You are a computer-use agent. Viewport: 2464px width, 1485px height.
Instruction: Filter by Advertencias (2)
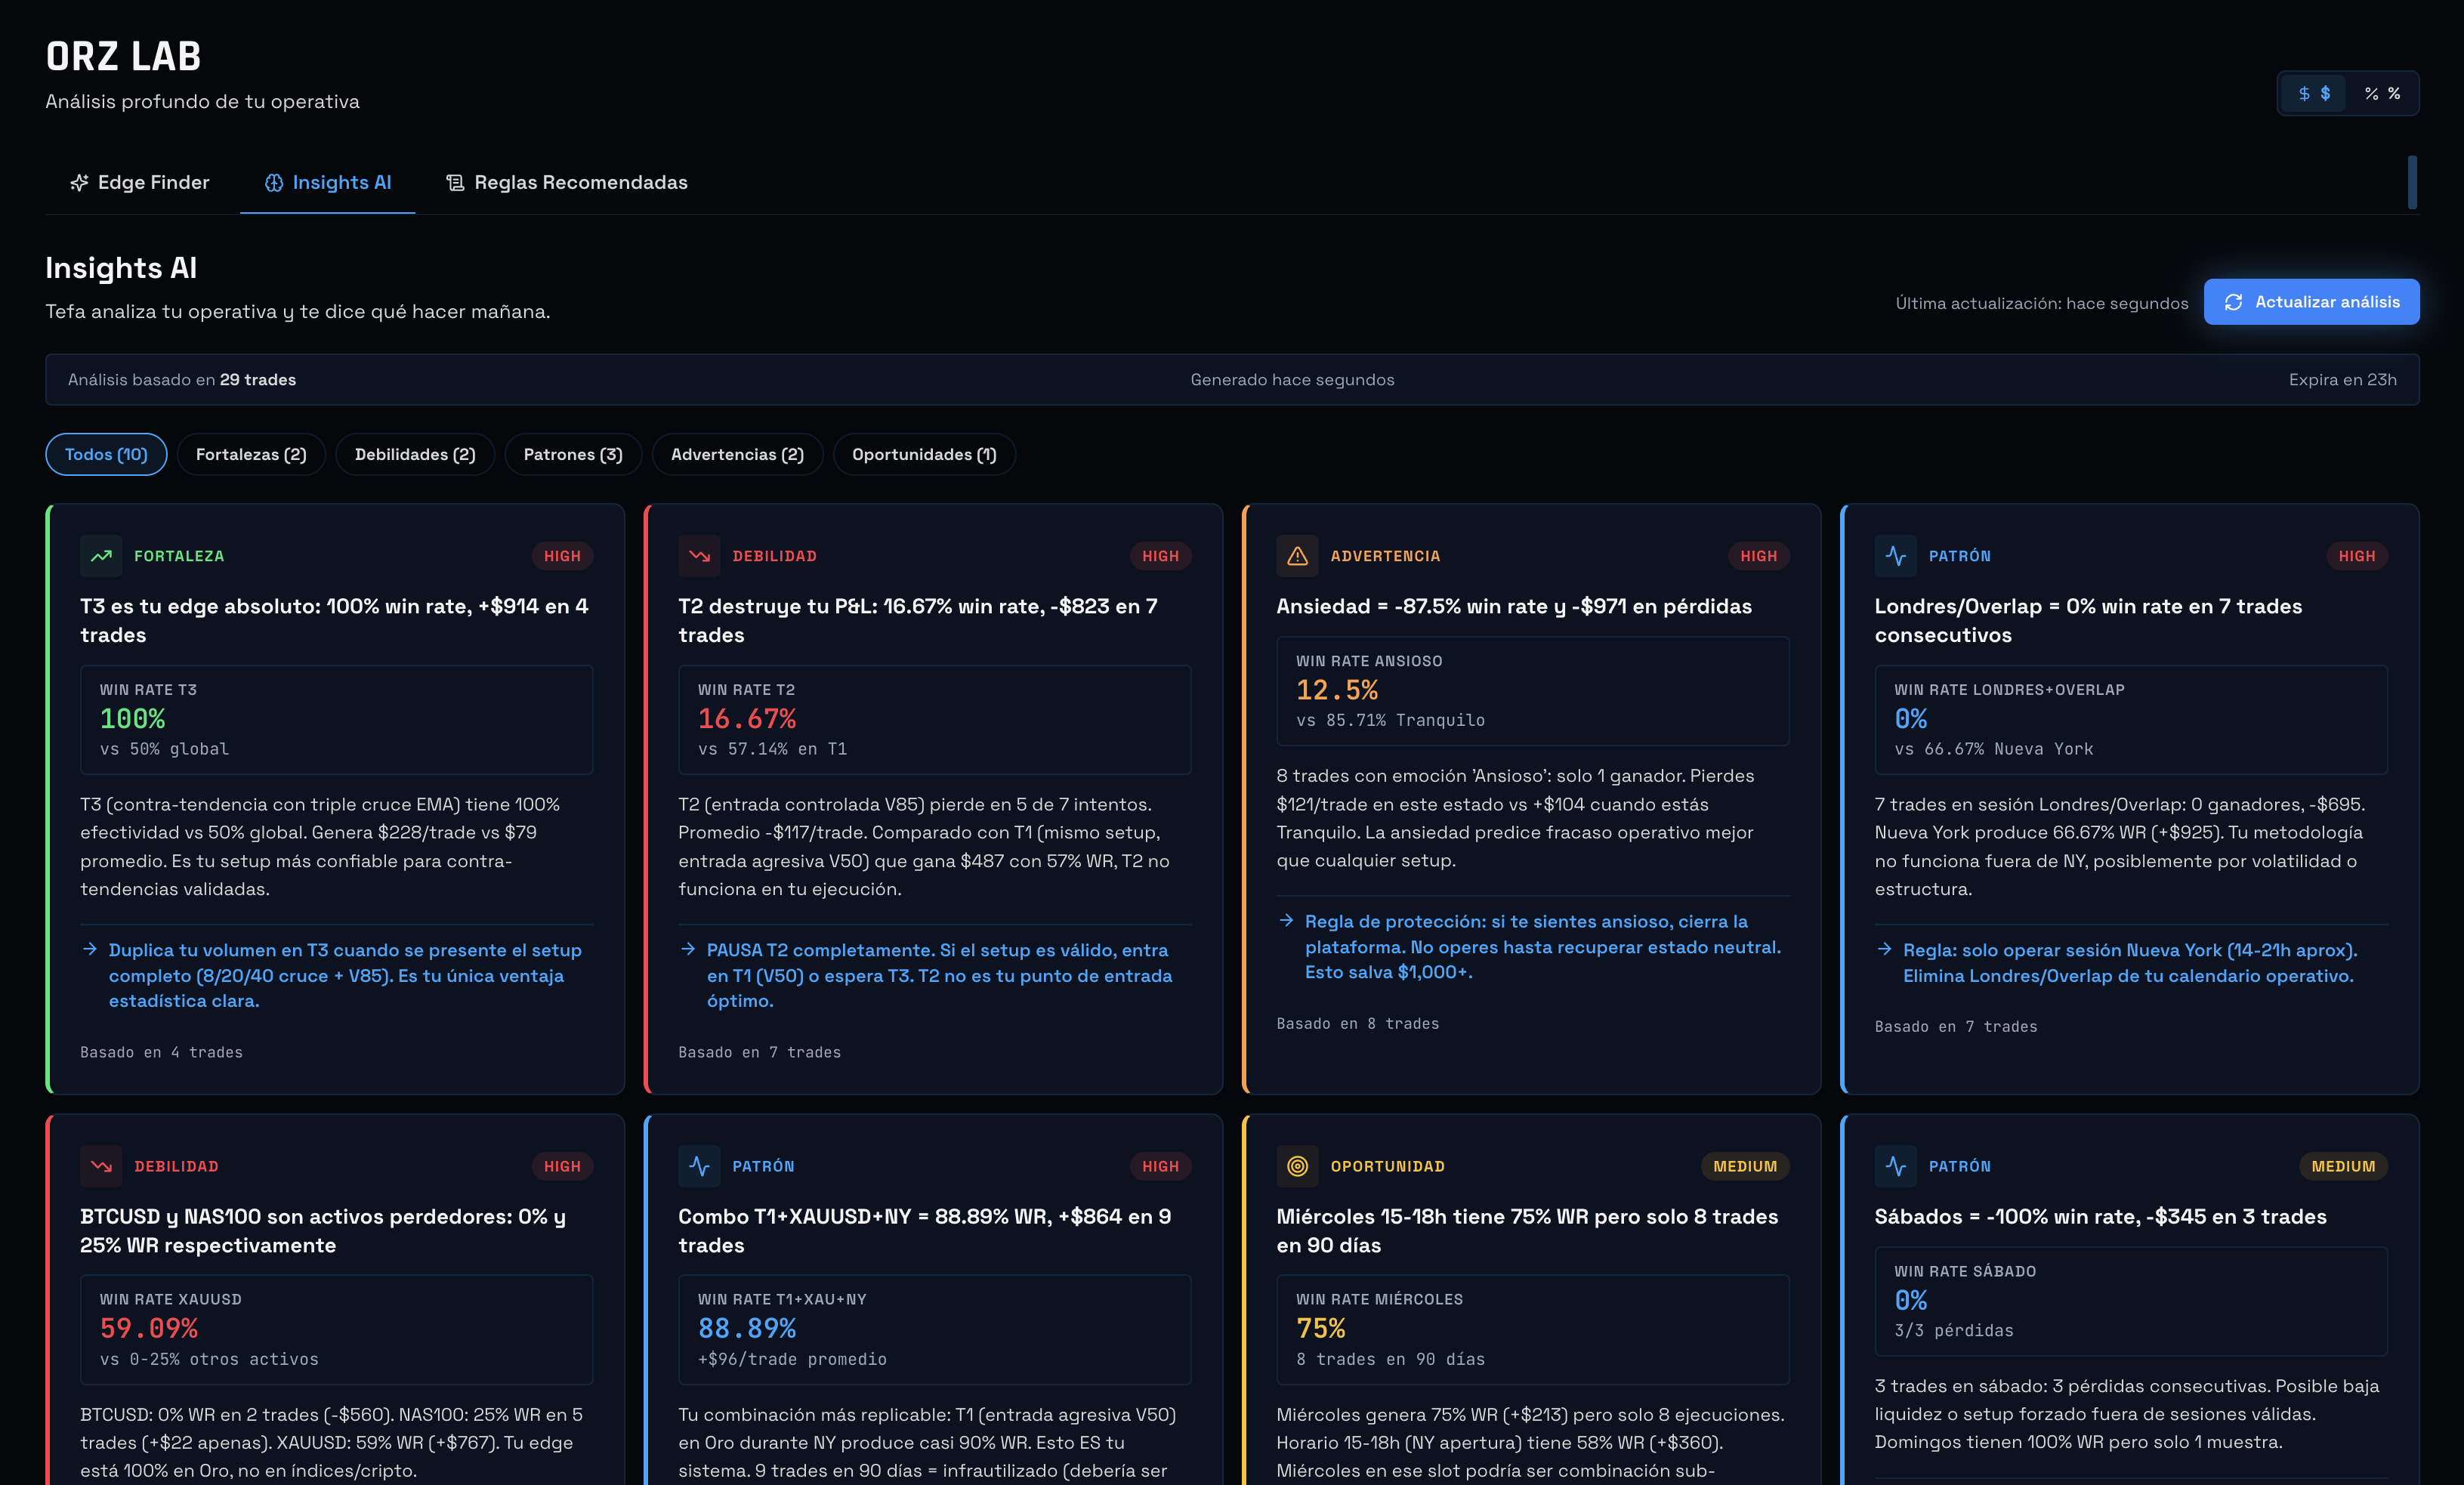point(737,454)
